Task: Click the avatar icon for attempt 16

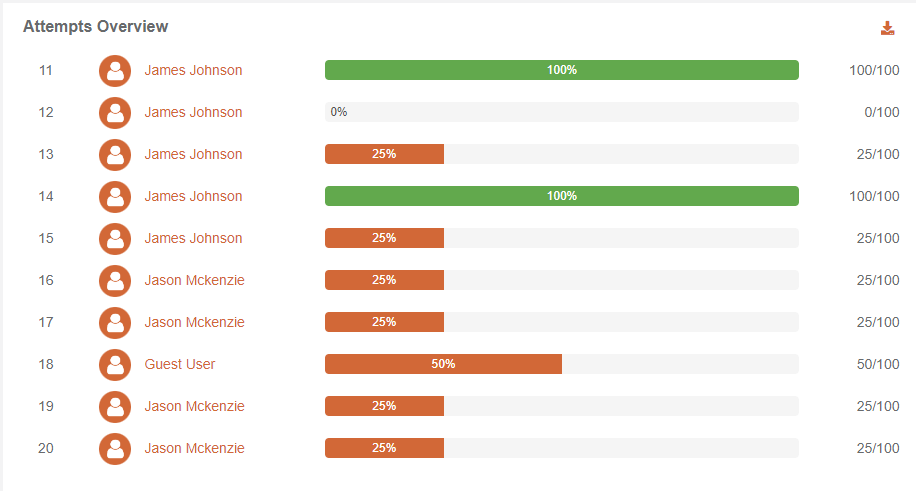Action: tap(115, 281)
